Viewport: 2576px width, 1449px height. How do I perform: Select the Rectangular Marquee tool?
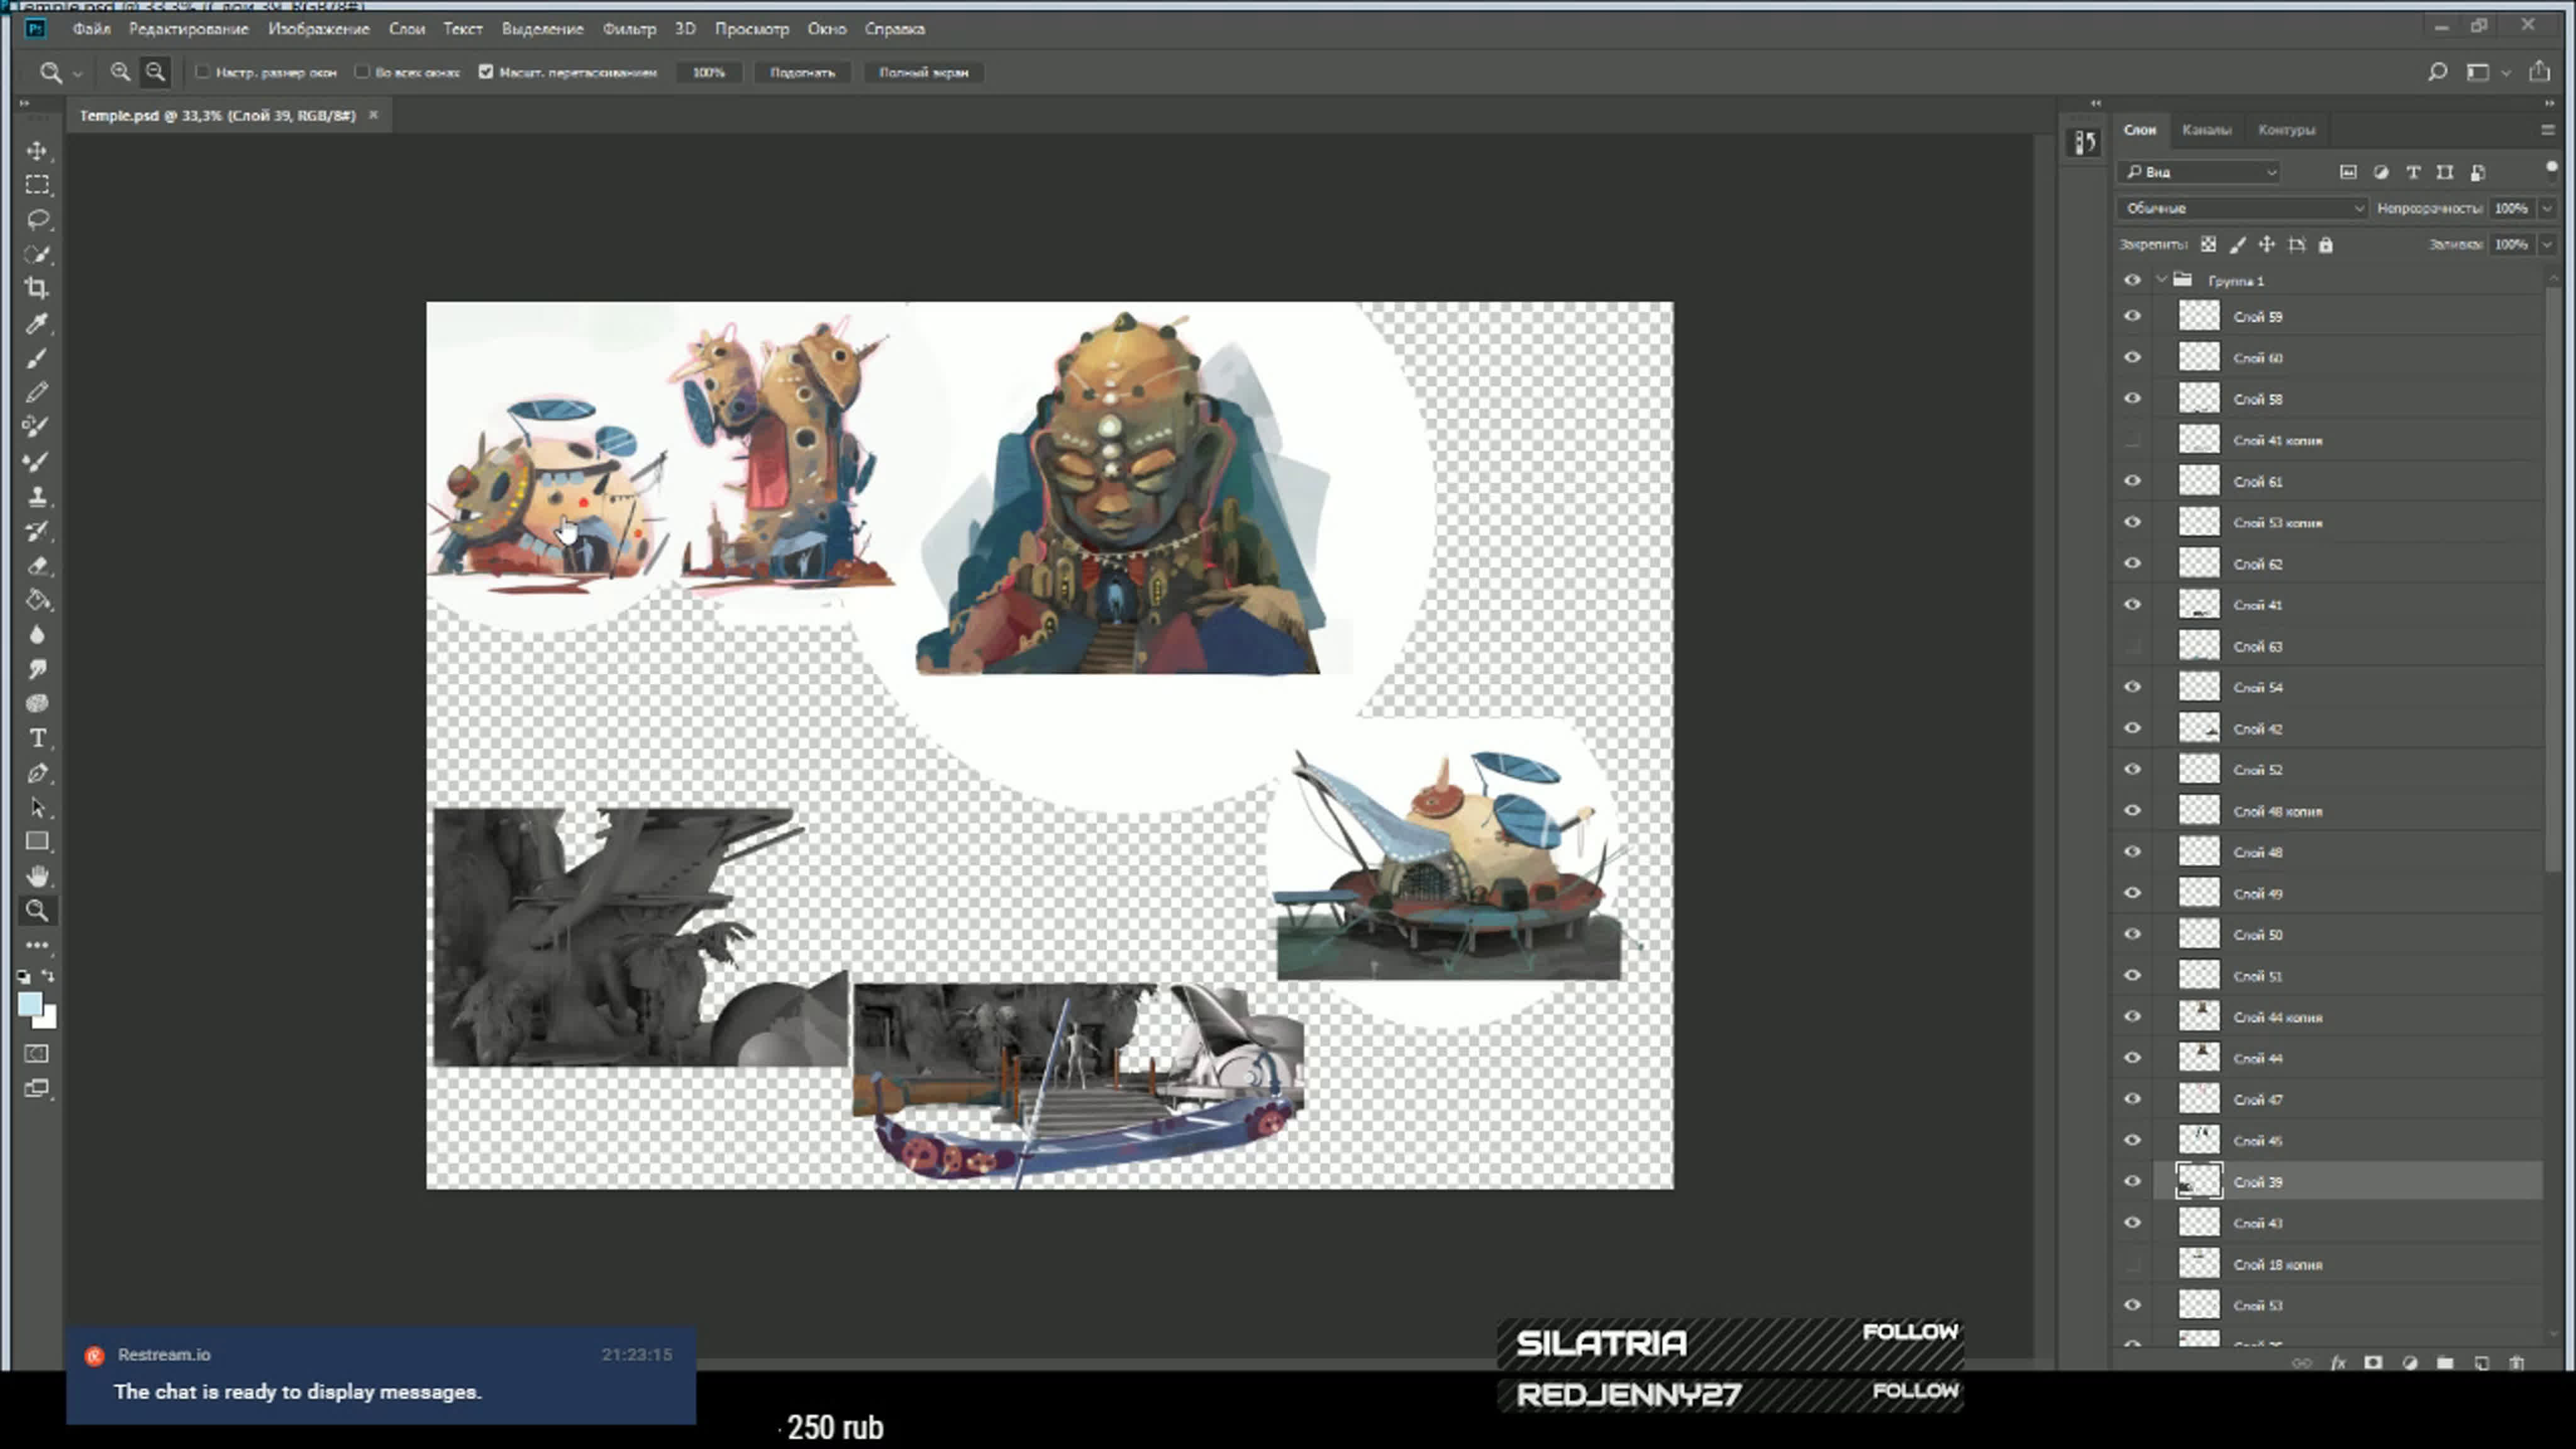click(37, 185)
